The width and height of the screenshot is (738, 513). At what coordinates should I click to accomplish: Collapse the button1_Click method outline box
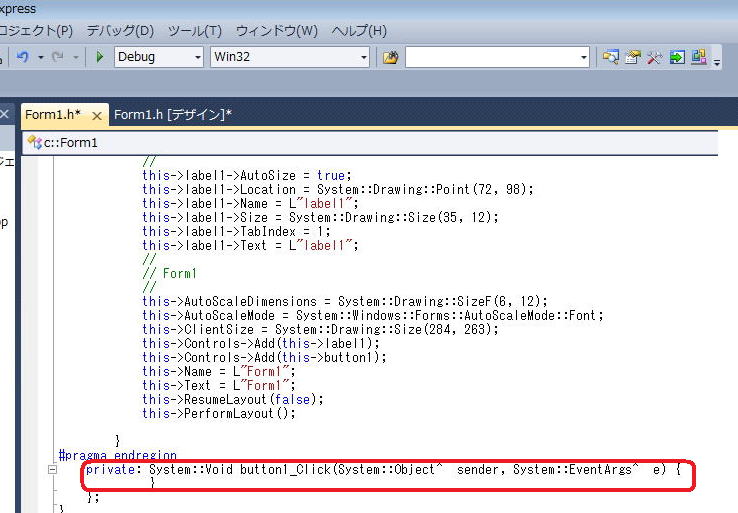(52, 469)
